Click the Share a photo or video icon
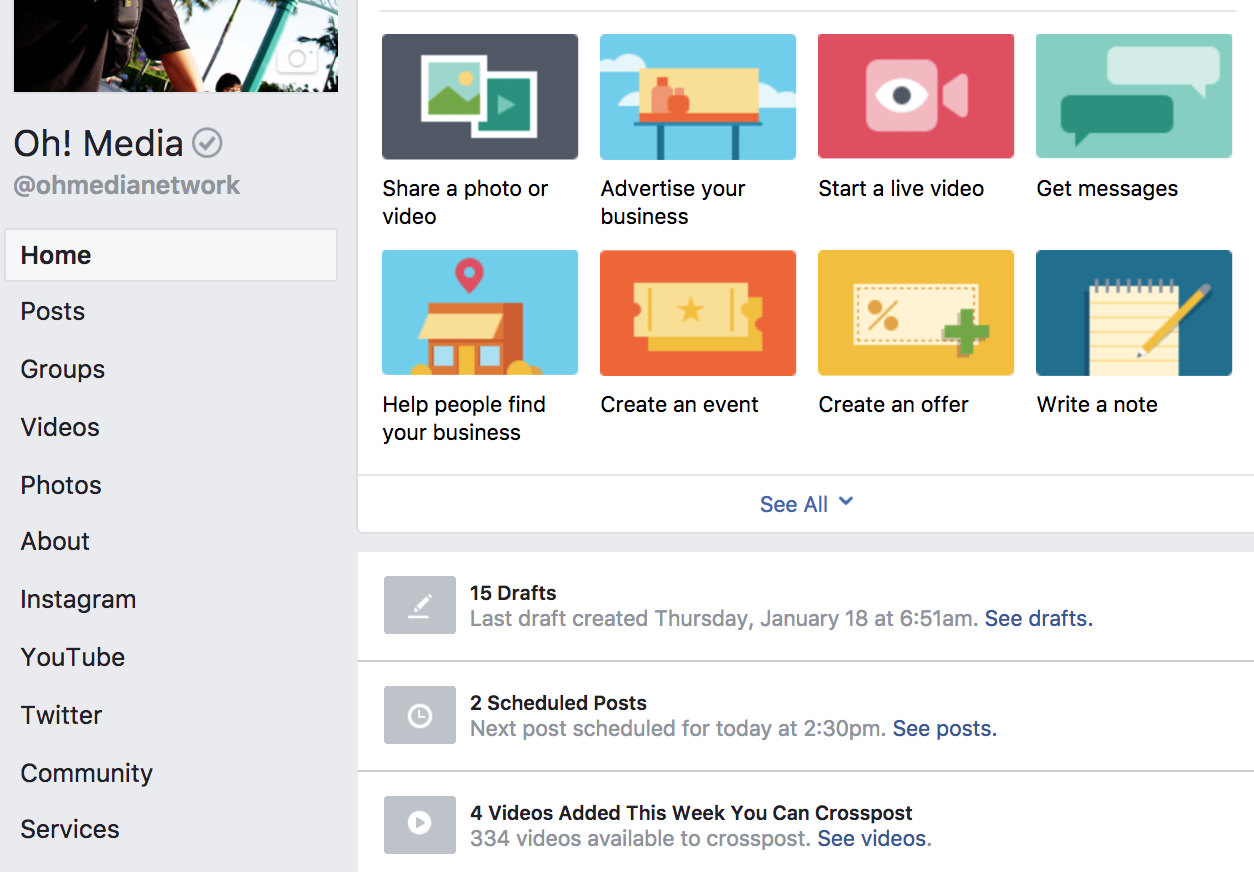This screenshot has width=1254, height=872. [x=480, y=97]
